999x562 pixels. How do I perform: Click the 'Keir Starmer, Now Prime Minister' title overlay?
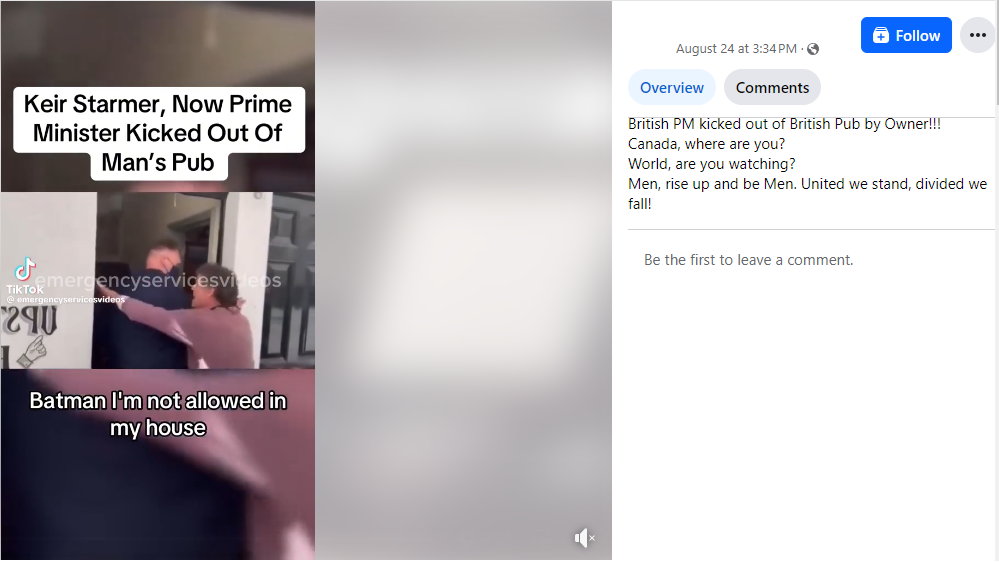point(159,133)
